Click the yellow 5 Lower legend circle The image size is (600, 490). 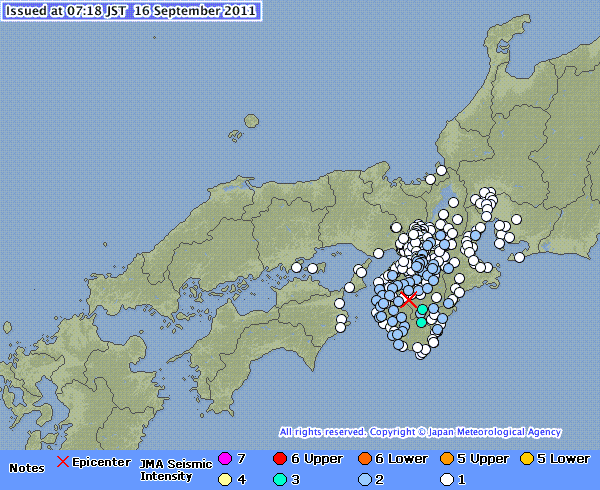pyautogui.click(x=525, y=459)
